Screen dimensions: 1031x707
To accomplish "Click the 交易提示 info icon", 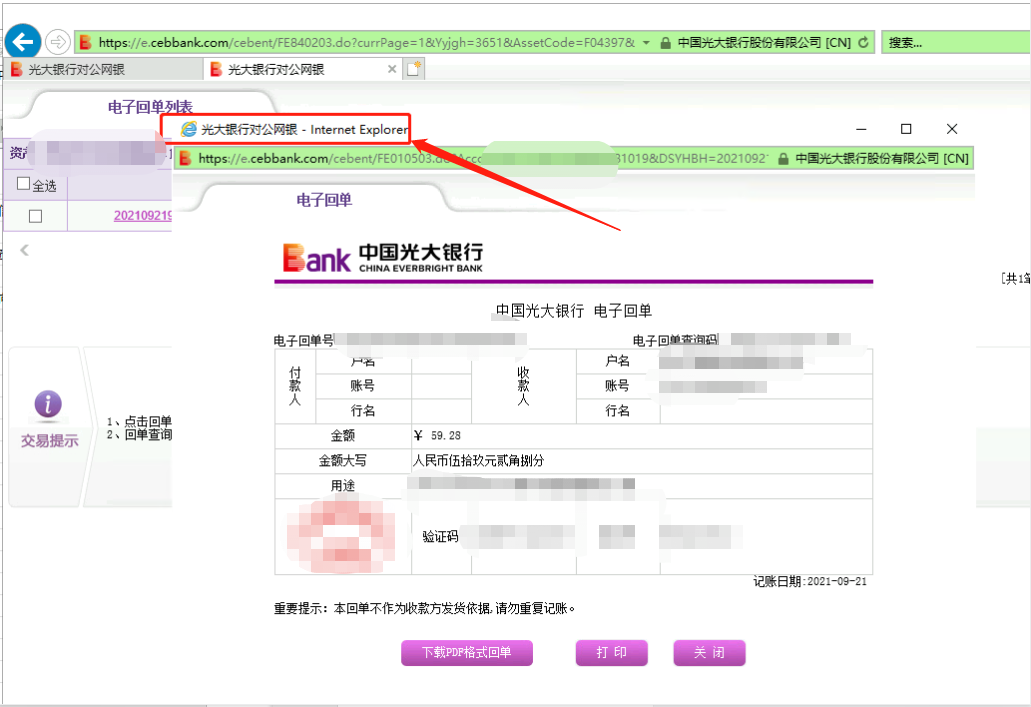I will [48, 404].
